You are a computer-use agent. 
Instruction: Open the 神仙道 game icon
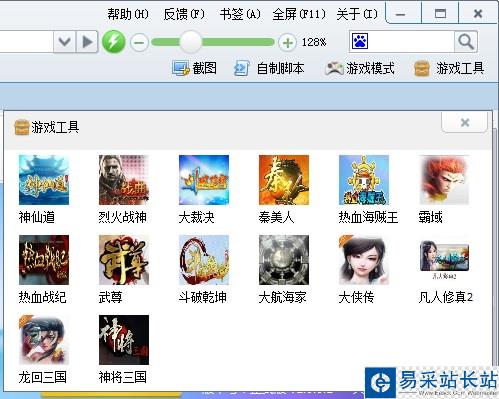click(x=44, y=180)
